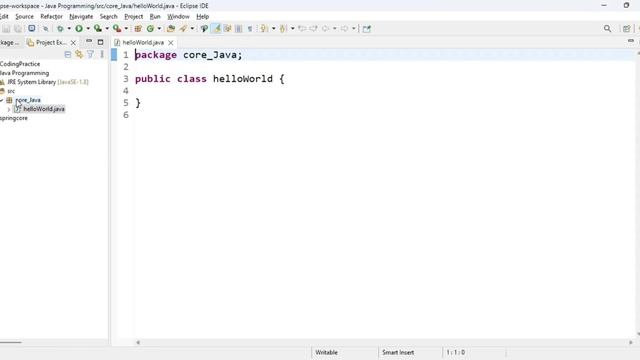Click the Back navigation arrow
The width and height of the screenshot is (640, 360).
(x=325, y=29)
